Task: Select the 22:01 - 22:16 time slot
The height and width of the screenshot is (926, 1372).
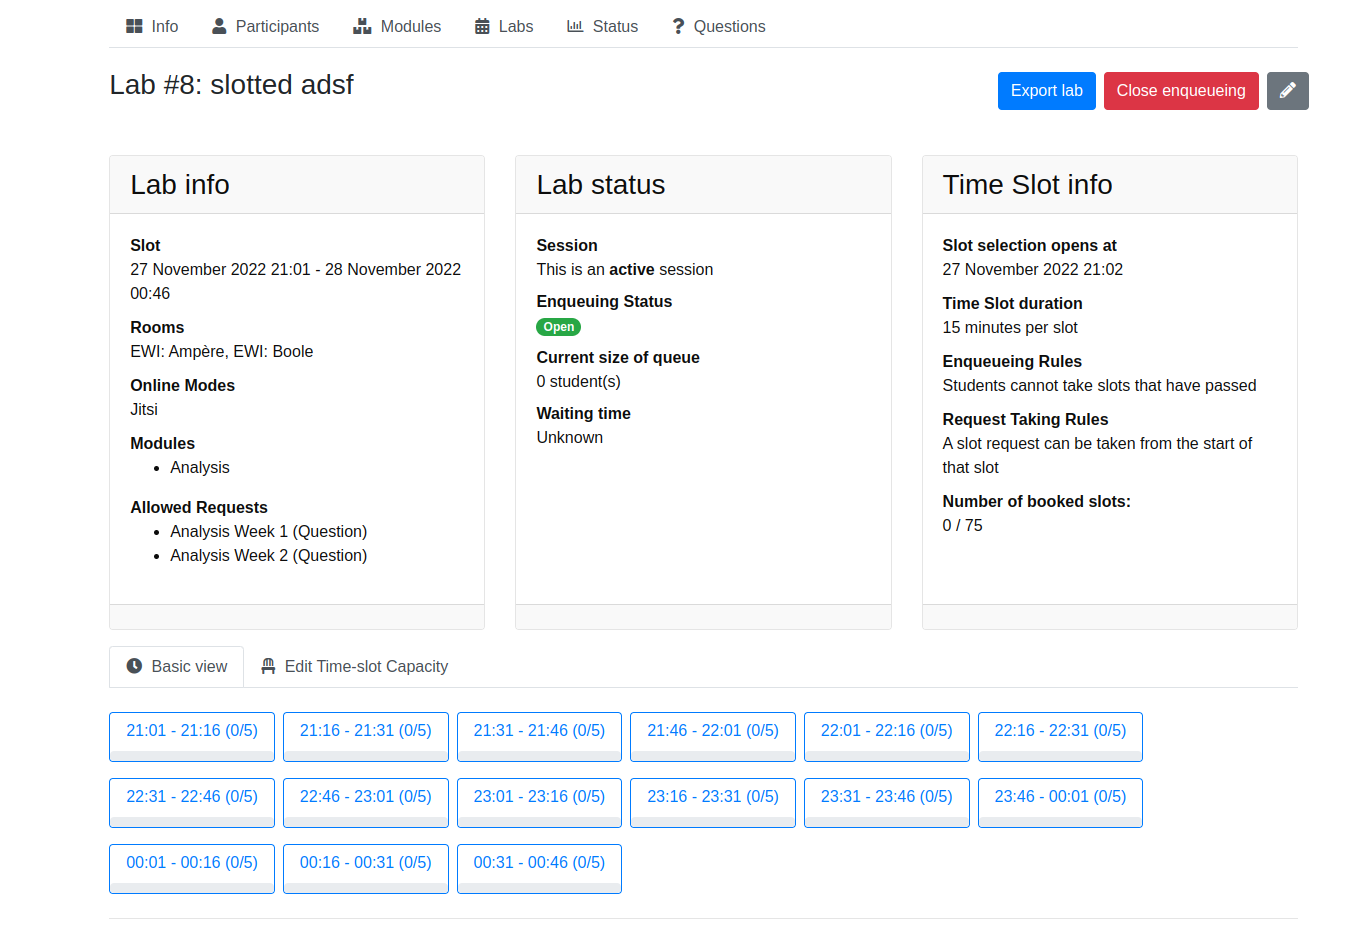Action: (x=887, y=737)
